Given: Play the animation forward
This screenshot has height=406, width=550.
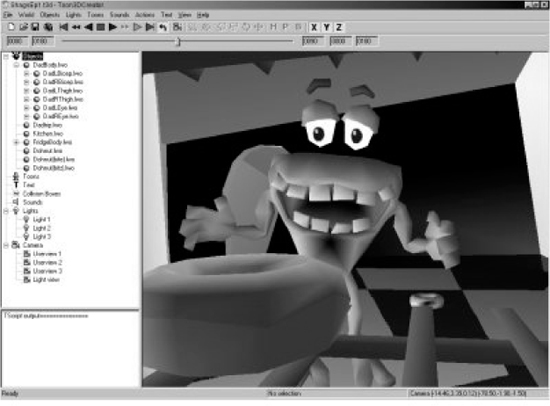Looking at the screenshot, I should coord(113,27).
